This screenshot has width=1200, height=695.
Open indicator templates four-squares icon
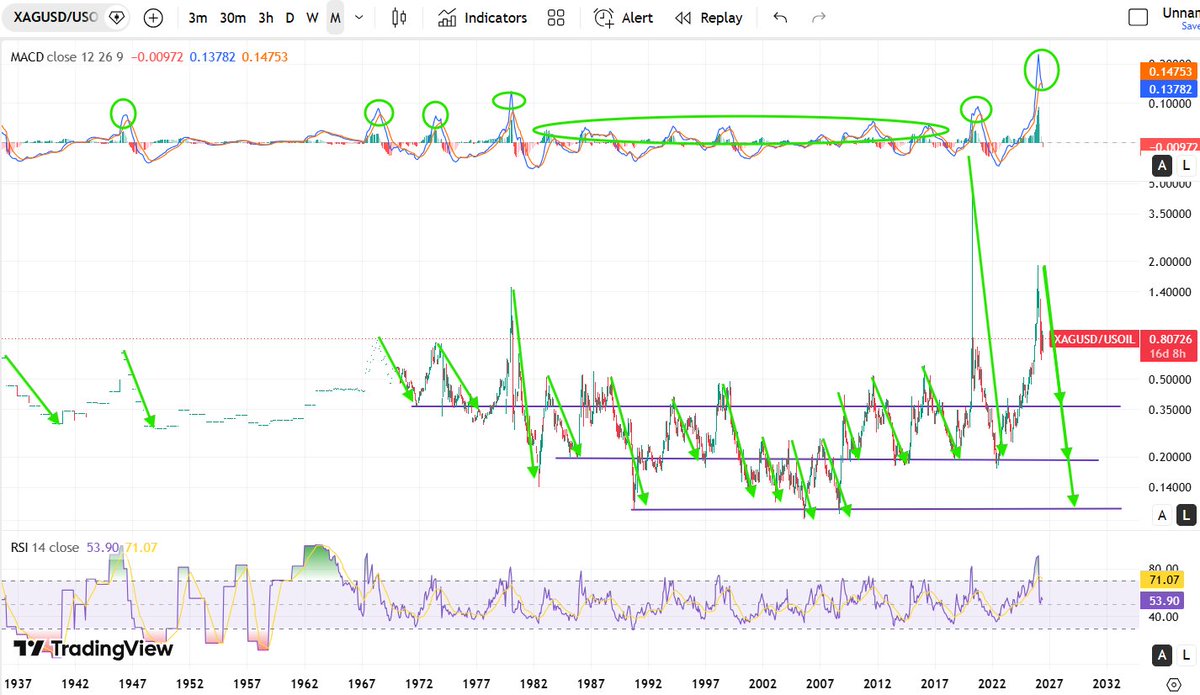(556, 17)
